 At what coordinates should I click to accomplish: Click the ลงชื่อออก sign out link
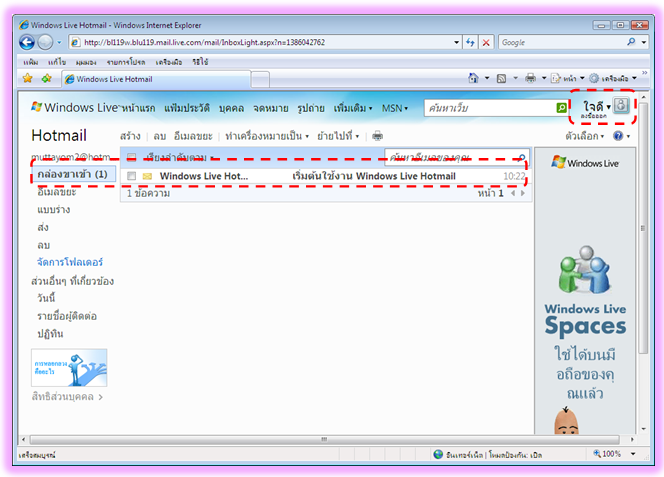(x=593, y=116)
